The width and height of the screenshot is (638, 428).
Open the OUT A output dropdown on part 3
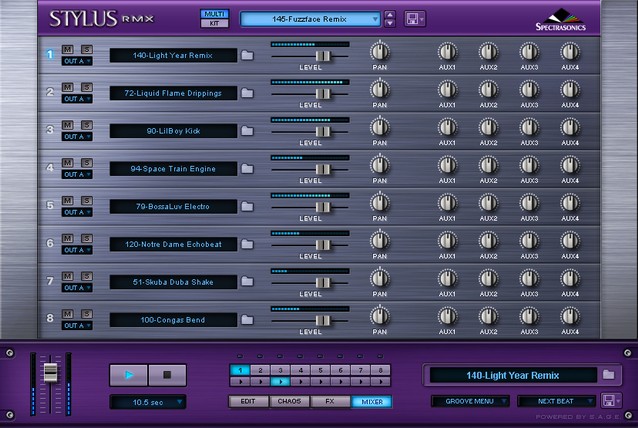pos(77,137)
